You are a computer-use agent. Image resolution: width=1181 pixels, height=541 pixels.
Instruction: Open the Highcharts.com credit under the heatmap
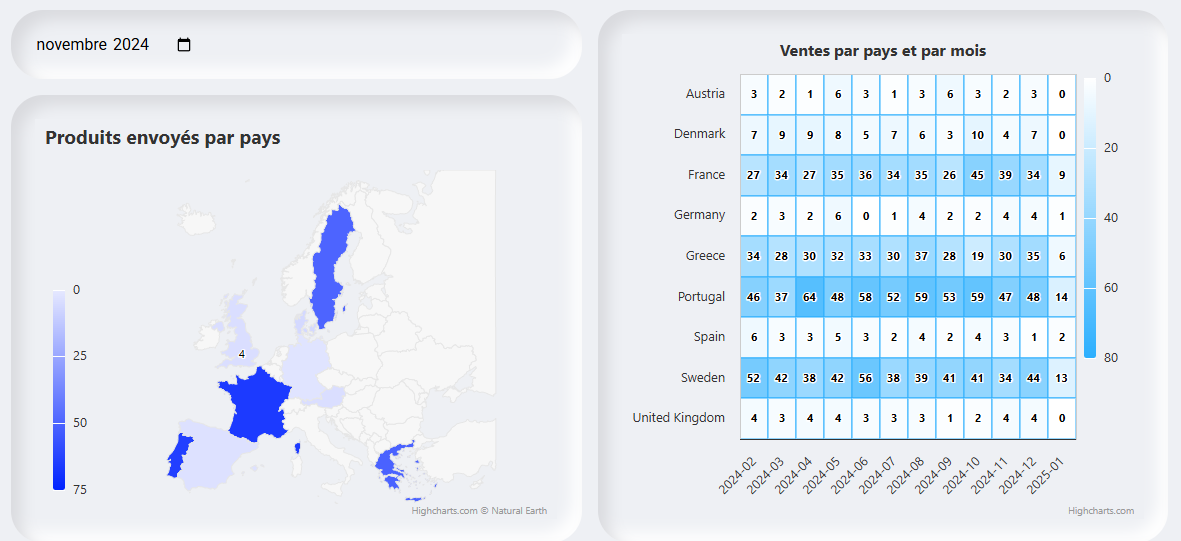coord(1100,511)
